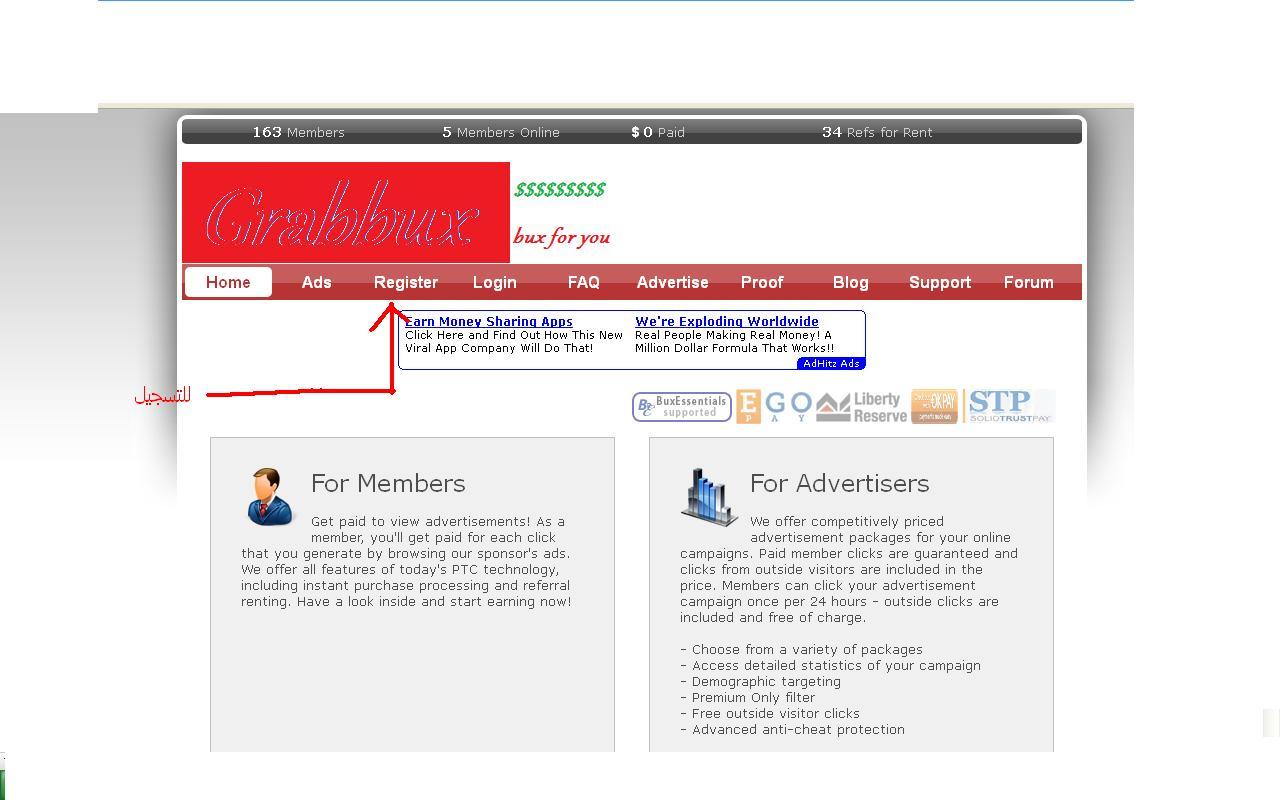1280x800 pixels.
Task: Click the $0 Paid statistic
Action: point(658,132)
